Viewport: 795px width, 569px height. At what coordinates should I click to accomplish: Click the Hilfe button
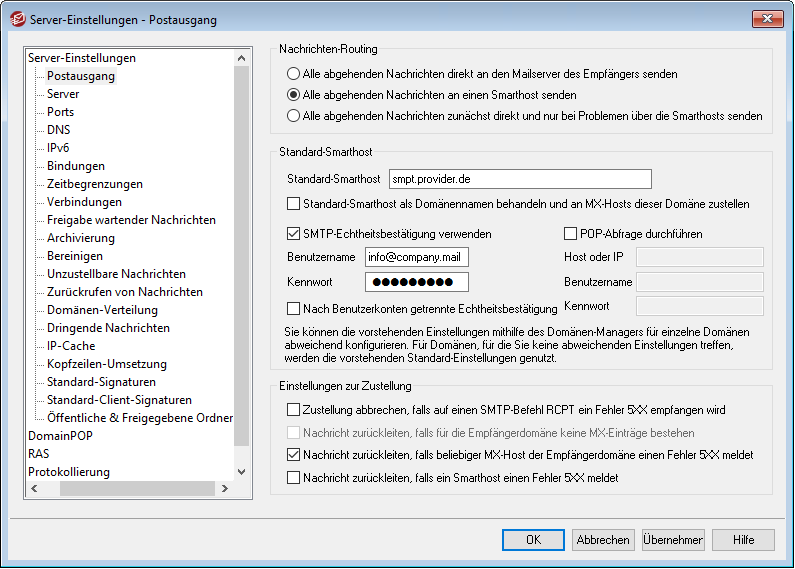(x=743, y=540)
